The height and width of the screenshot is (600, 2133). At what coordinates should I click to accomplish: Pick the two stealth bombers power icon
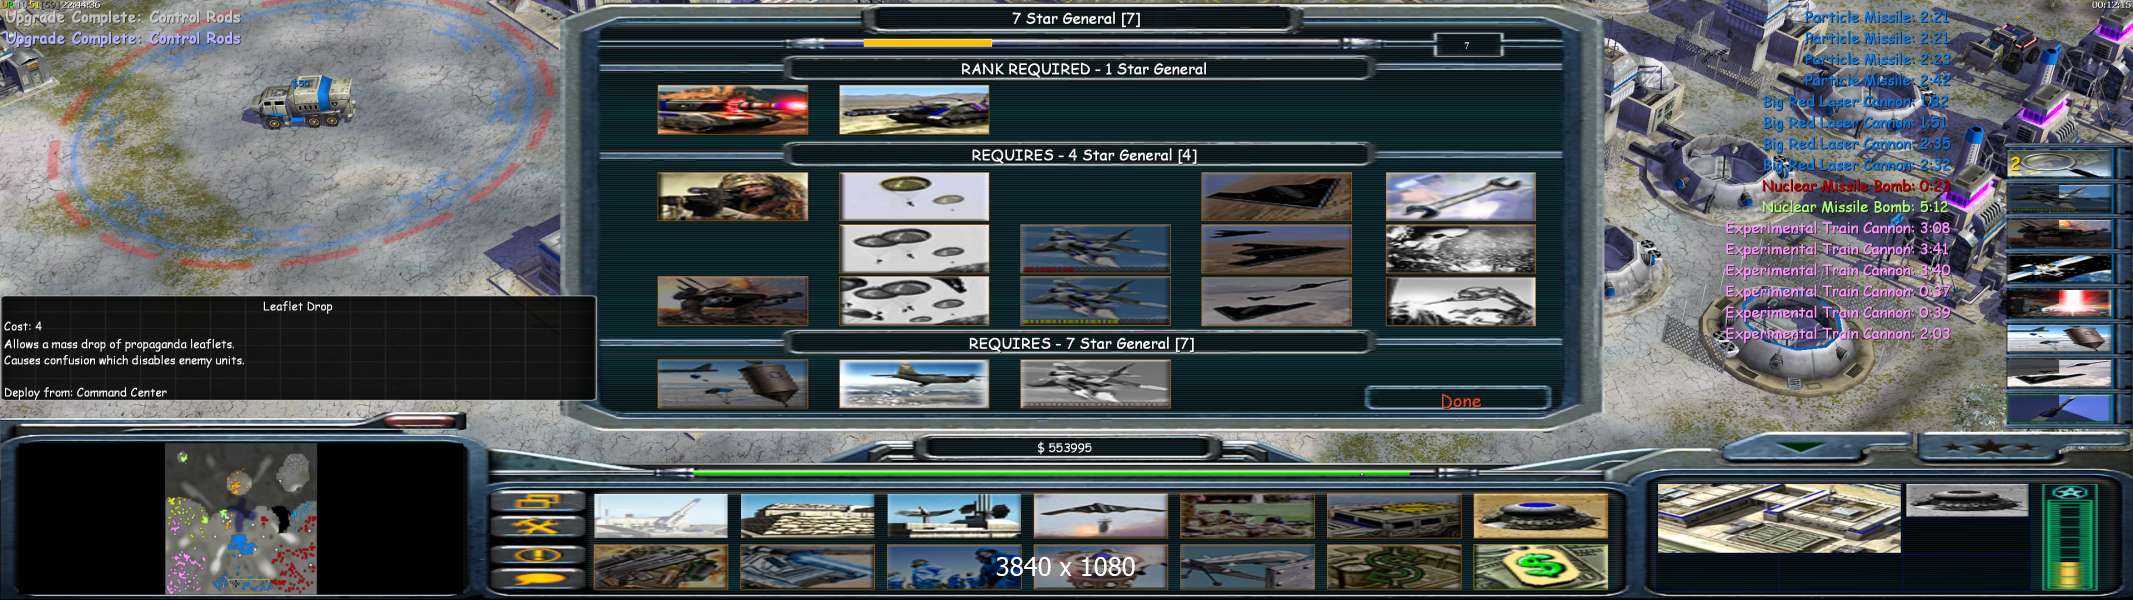(1276, 249)
